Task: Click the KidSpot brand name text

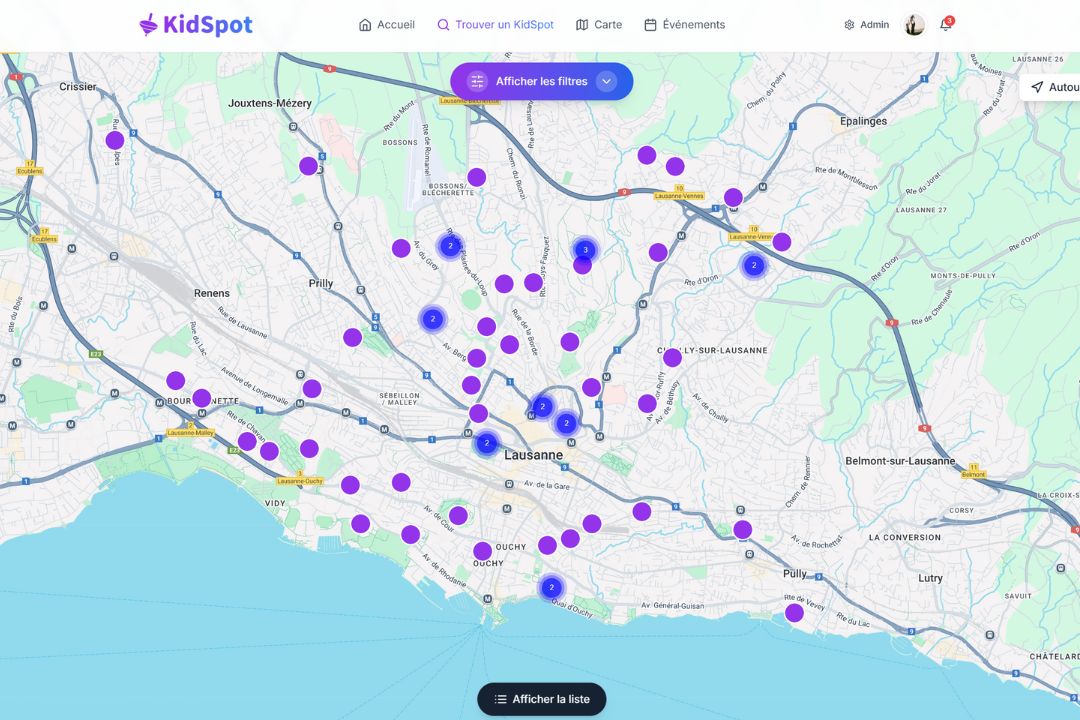Action: click(x=208, y=25)
